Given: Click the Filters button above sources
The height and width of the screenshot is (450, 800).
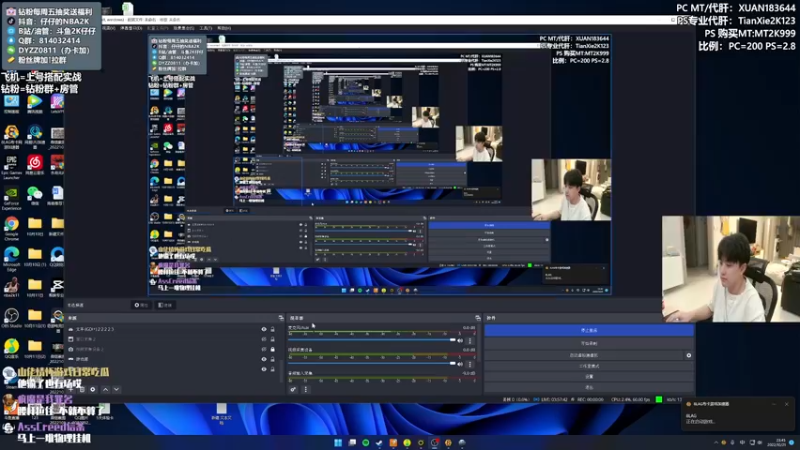Looking at the screenshot, I should 164,305.
